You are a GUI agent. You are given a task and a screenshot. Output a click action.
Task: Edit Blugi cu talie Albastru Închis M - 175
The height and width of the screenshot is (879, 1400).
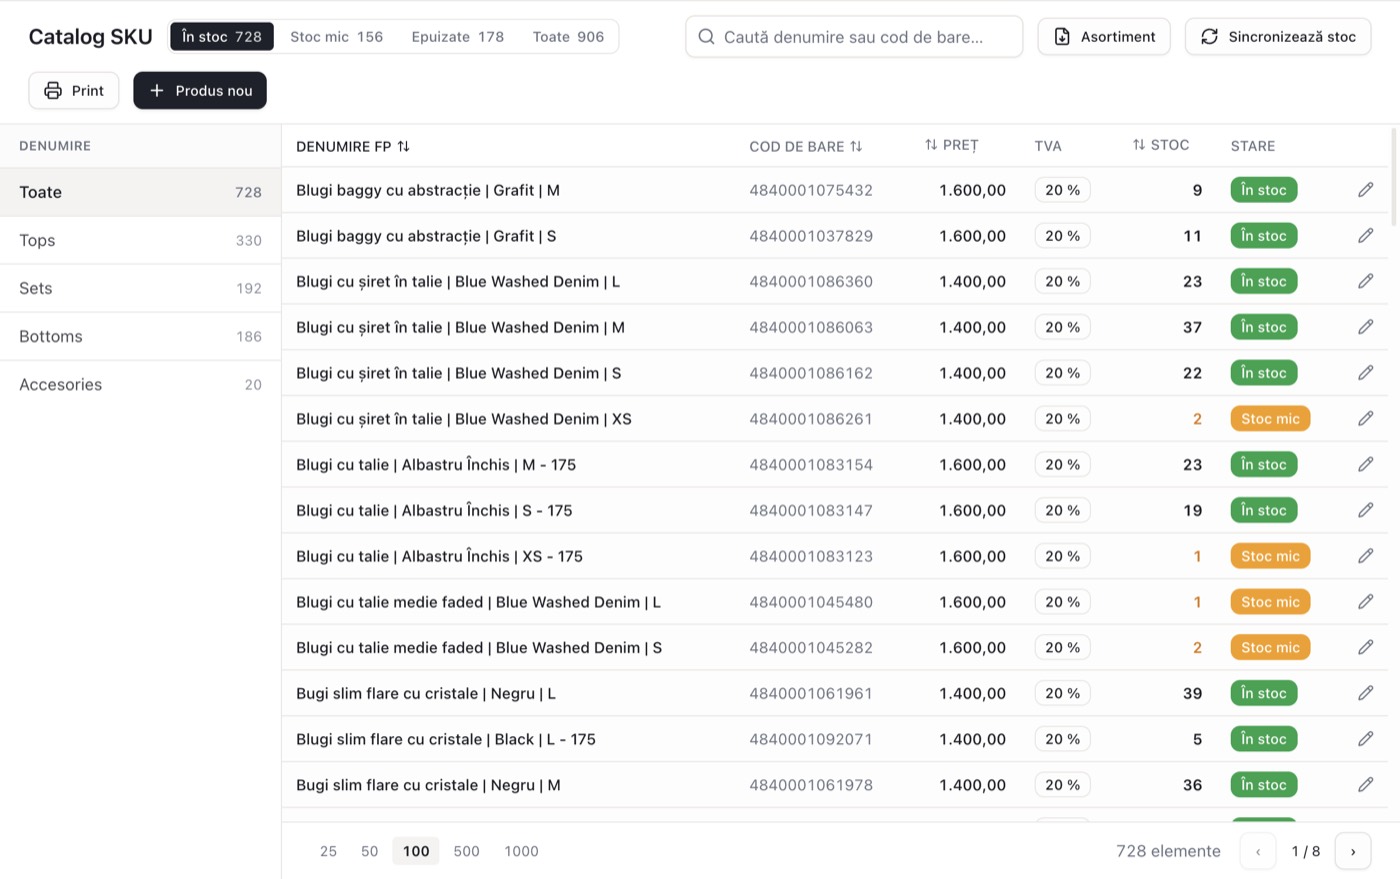point(1365,465)
